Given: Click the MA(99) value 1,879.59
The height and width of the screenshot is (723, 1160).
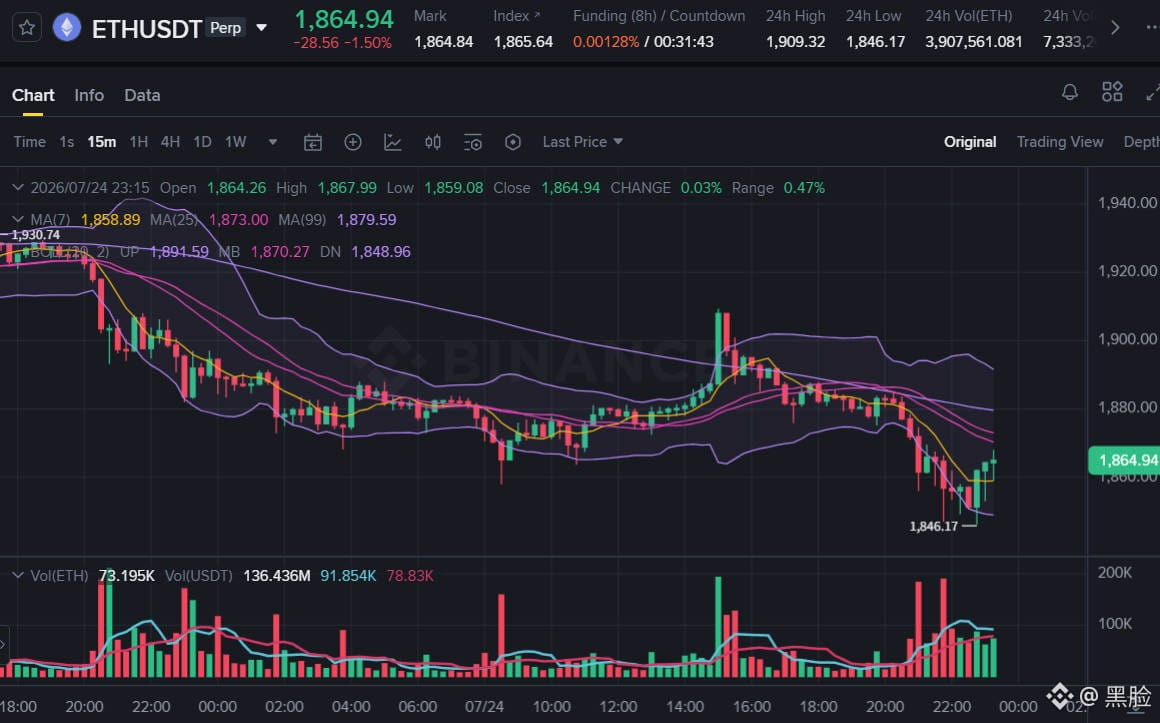Looking at the screenshot, I should click(366, 220).
